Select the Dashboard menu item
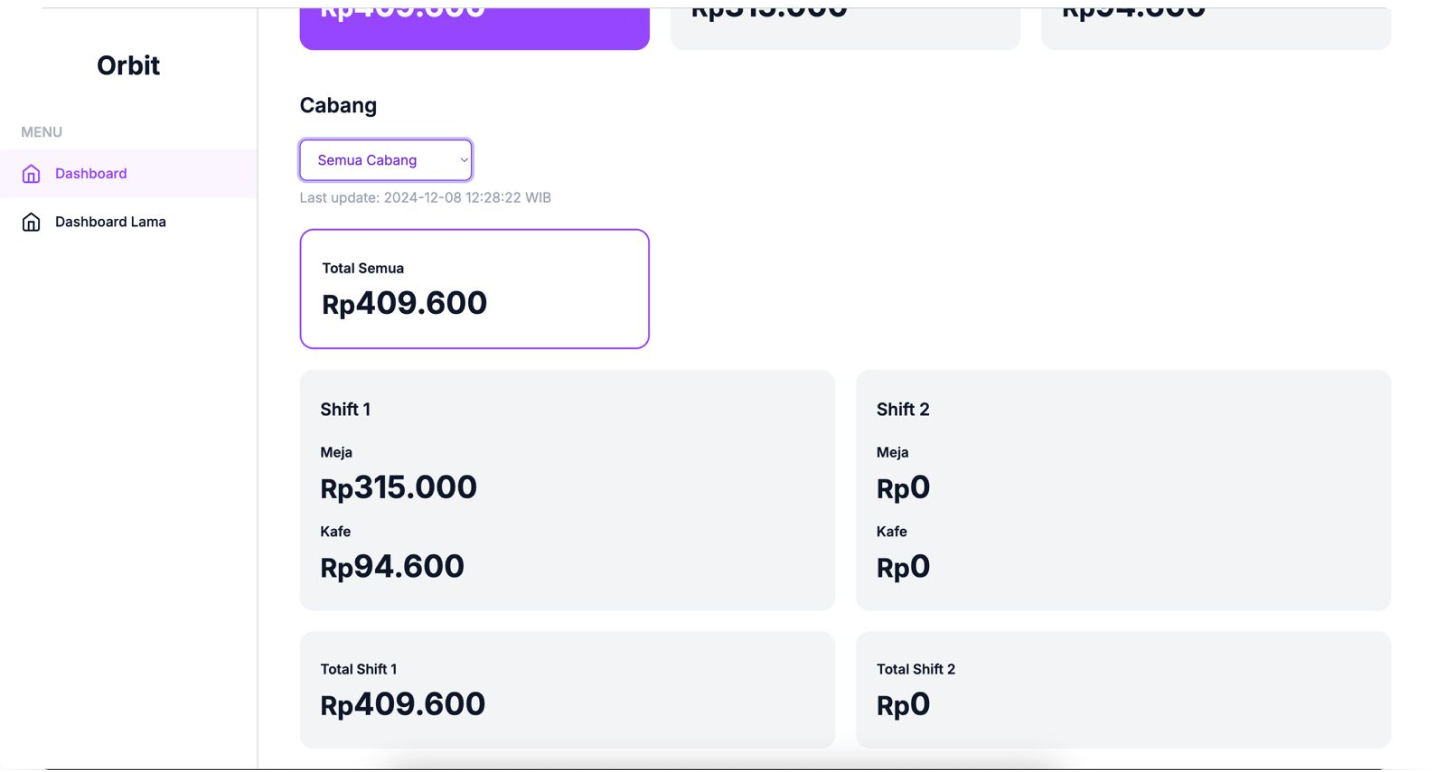 [91, 173]
